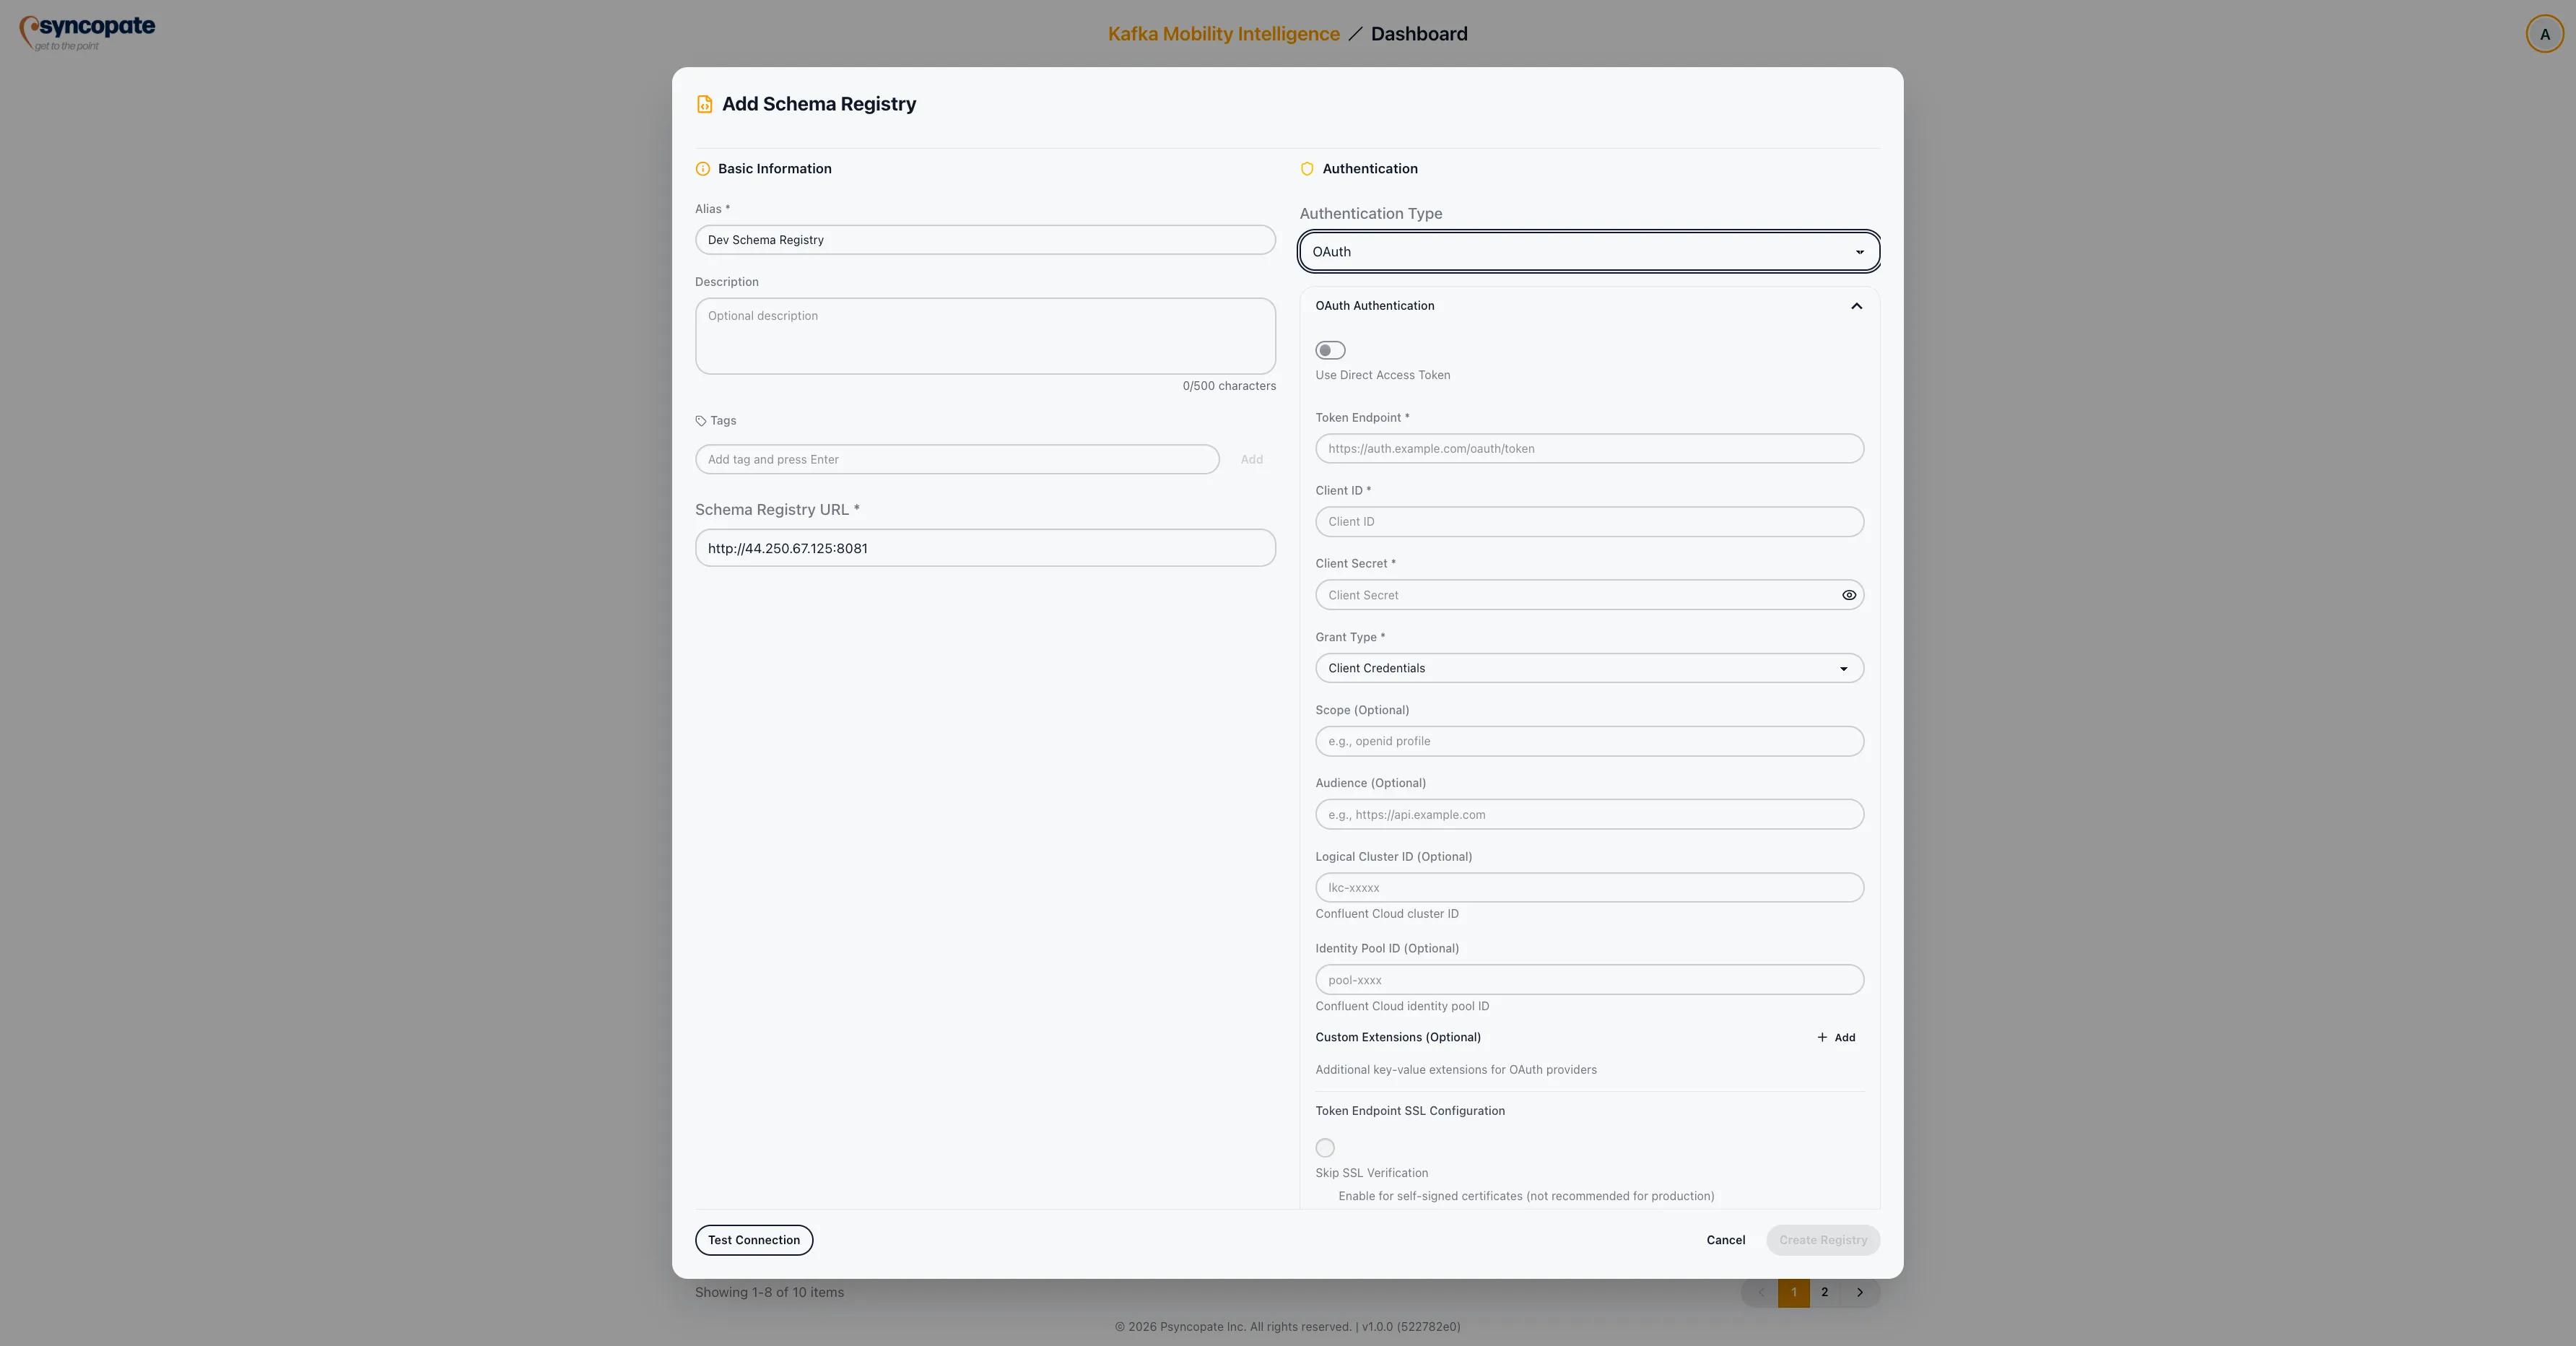Click the schema file icon beside Add Schema Registry
This screenshot has height=1346, width=2576.
pos(704,103)
